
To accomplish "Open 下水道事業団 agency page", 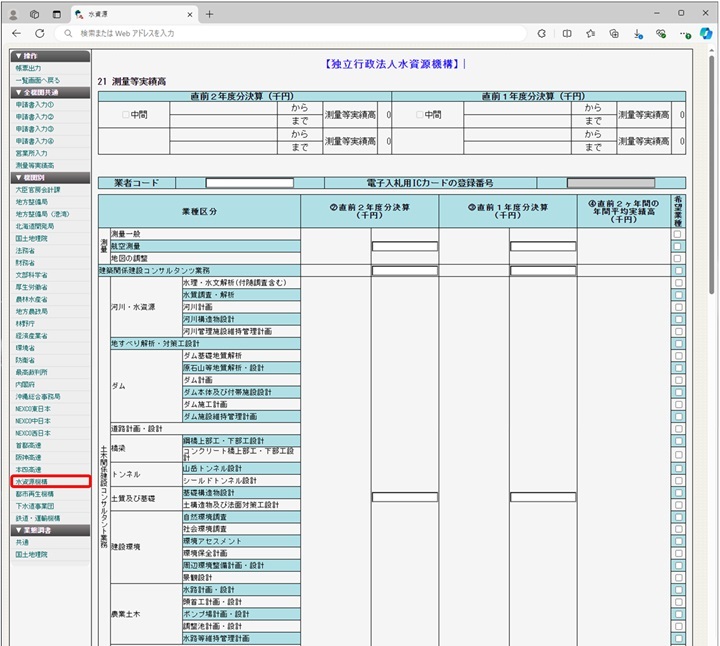I will coord(34,506).
